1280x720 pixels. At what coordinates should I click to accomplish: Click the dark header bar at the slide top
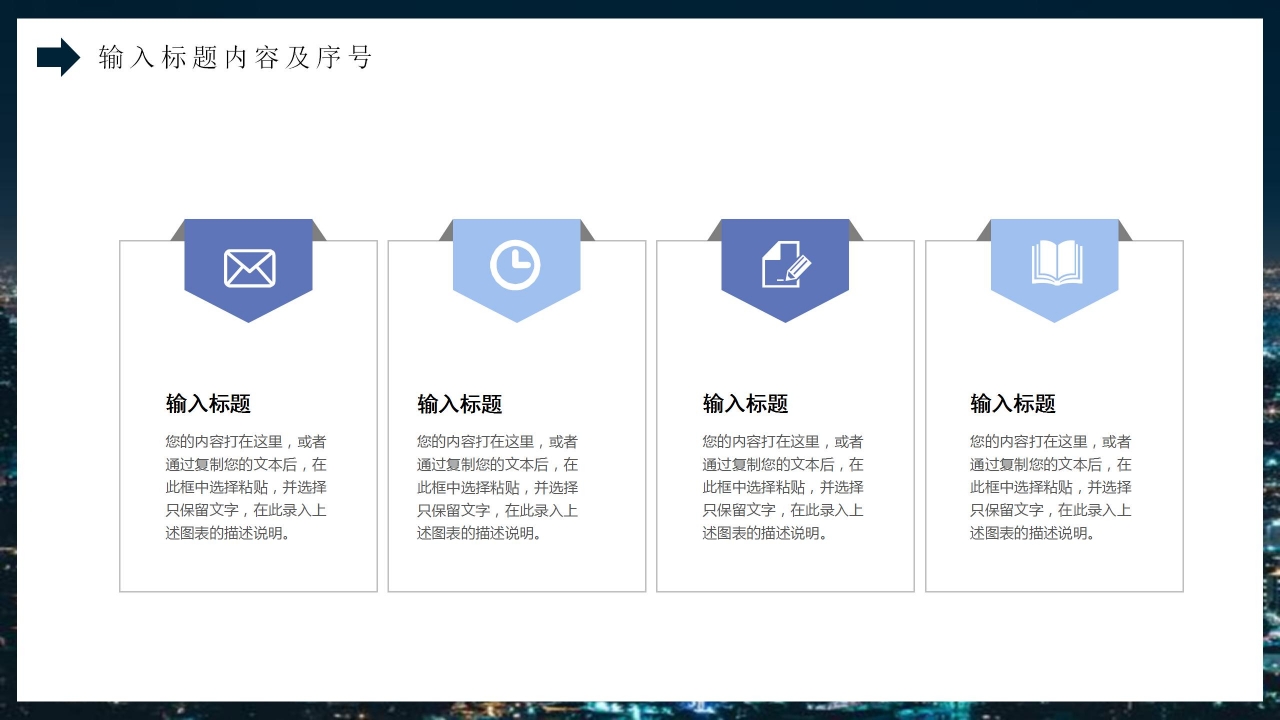pyautogui.click(x=640, y=8)
